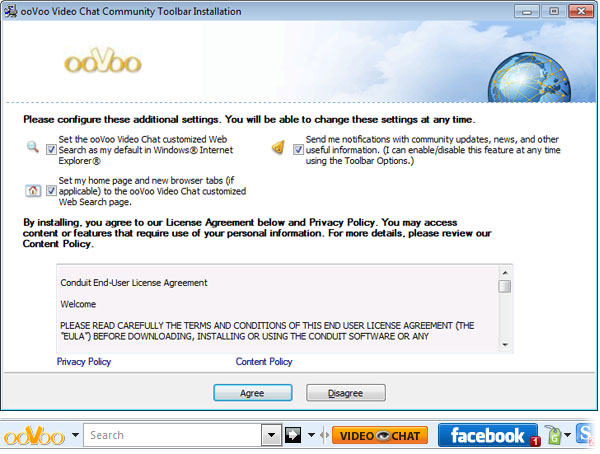This screenshot has height=454, width=600.
Task: Click the installer title bar icon
Action: [11, 11]
